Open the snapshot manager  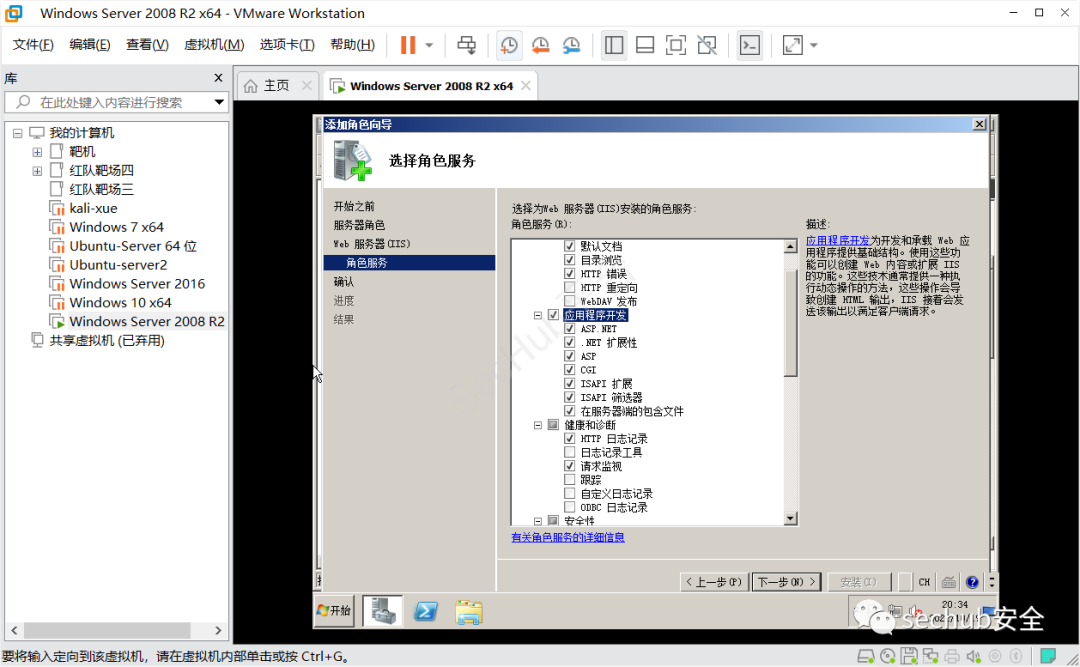tap(572, 45)
